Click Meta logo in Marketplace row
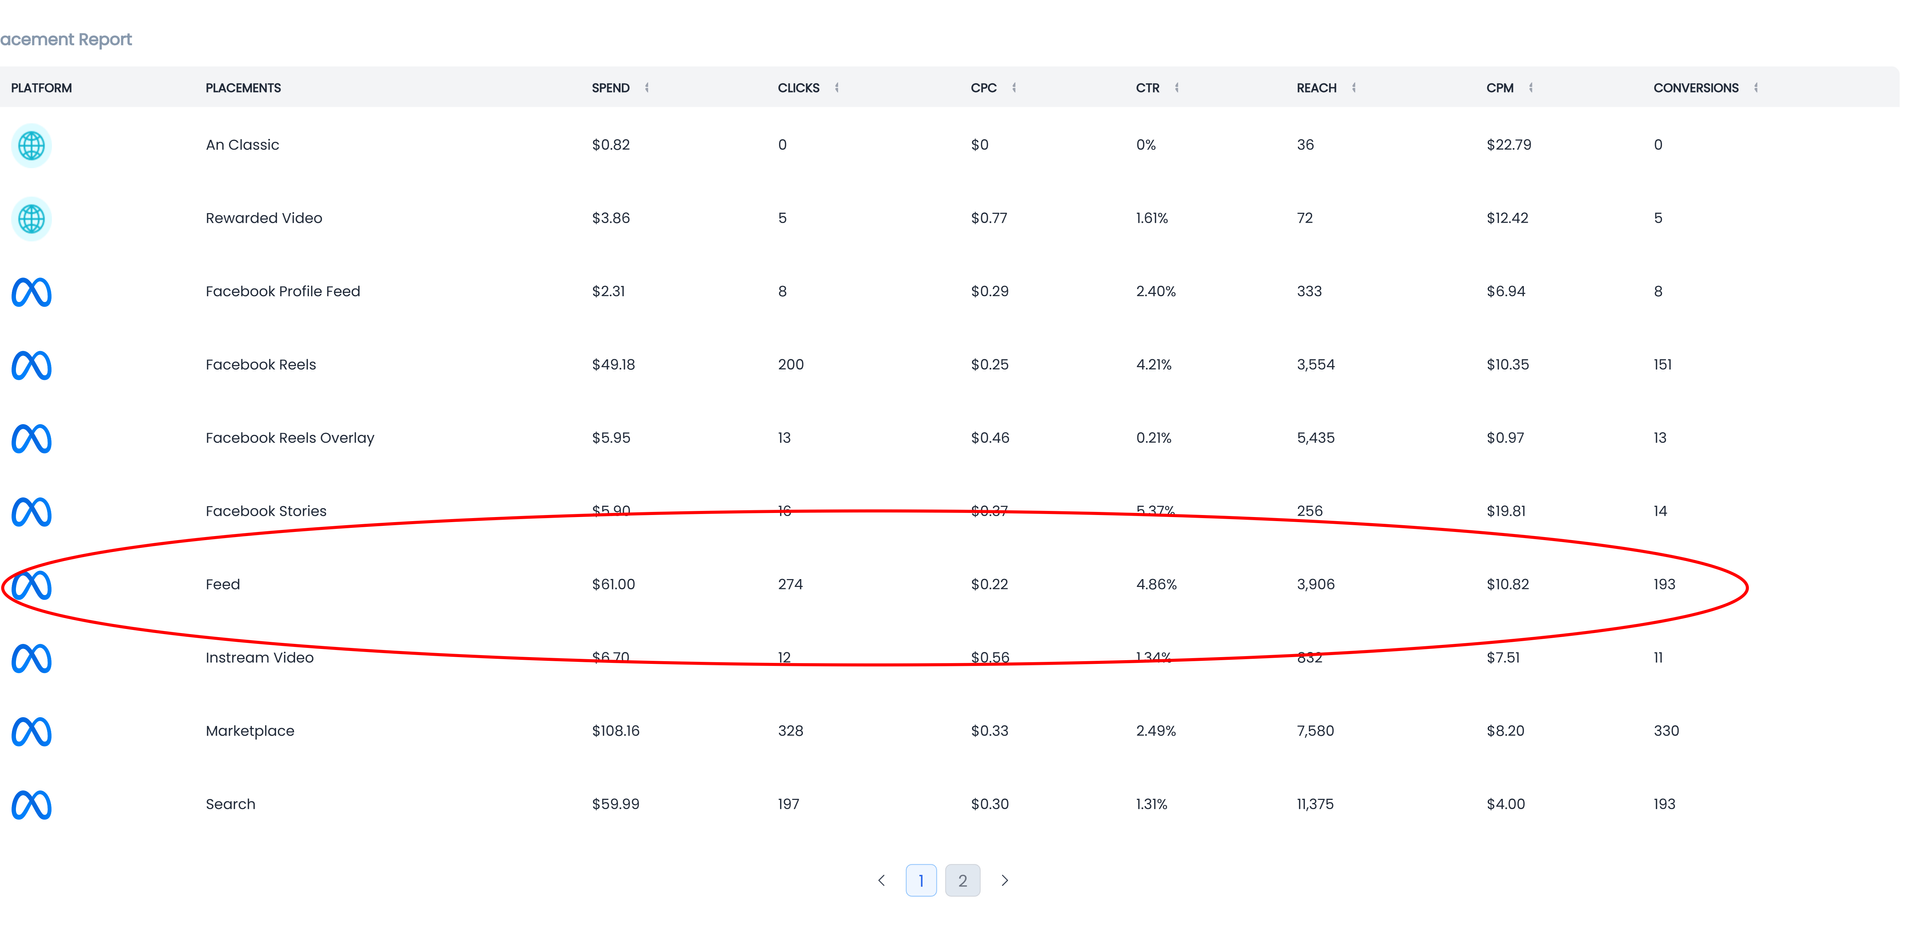 [31, 732]
